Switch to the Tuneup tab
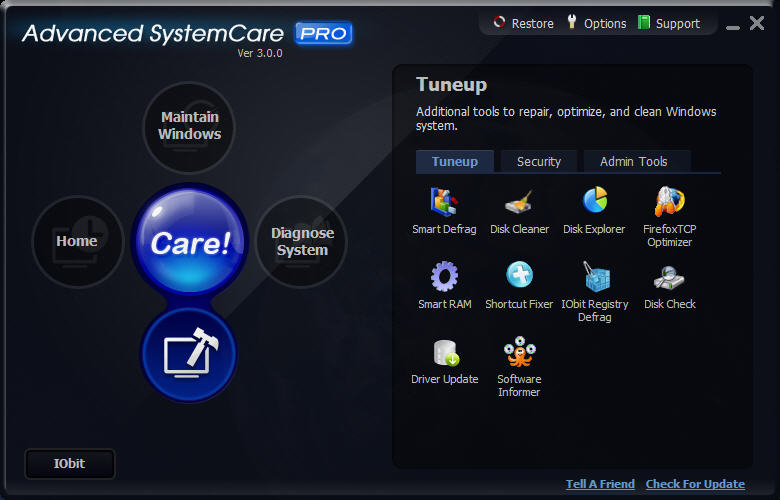Image resolution: width=780 pixels, height=500 pixels. coord(455,161)
